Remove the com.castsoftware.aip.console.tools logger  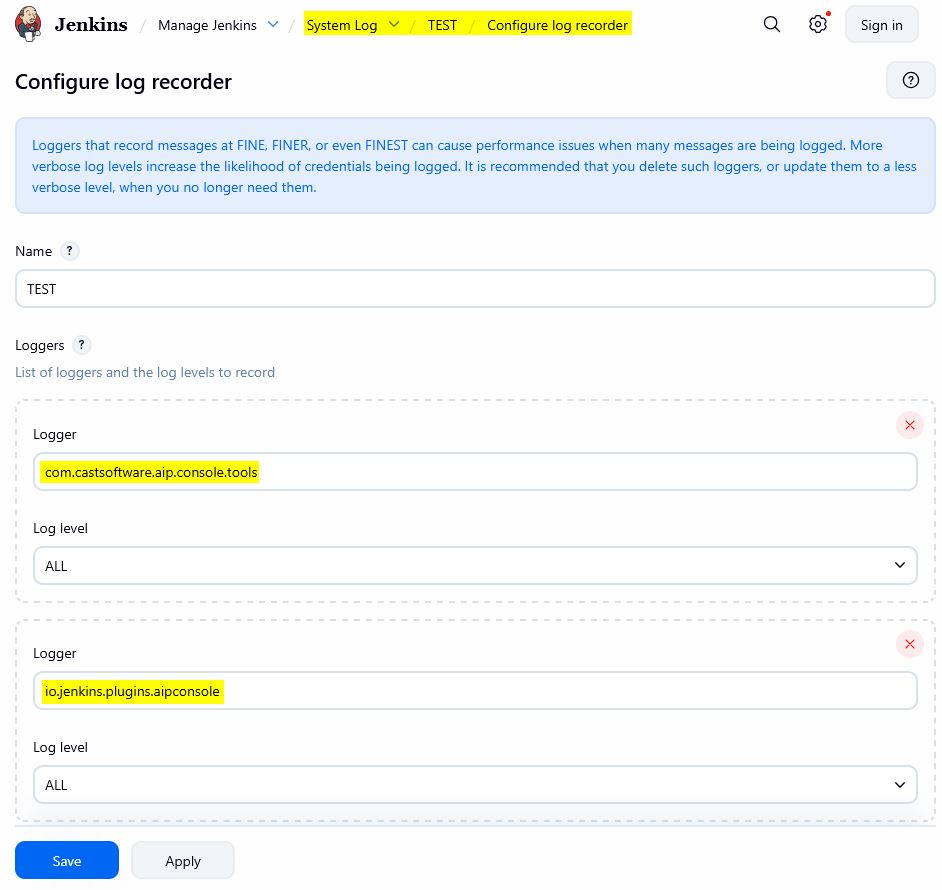click(x=909, y=425)
